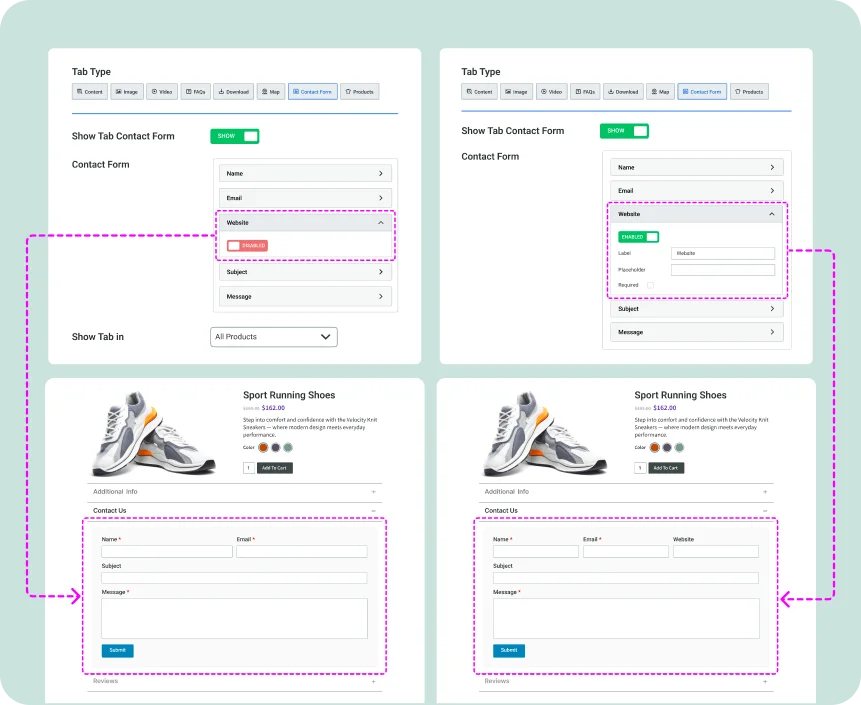Select the Products tab type in left panel
This screenshot has width=861, height=705.
359,92
